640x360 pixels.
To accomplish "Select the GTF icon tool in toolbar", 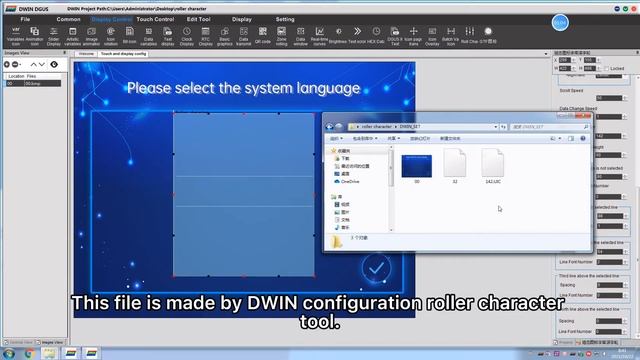I will point(488,35).
